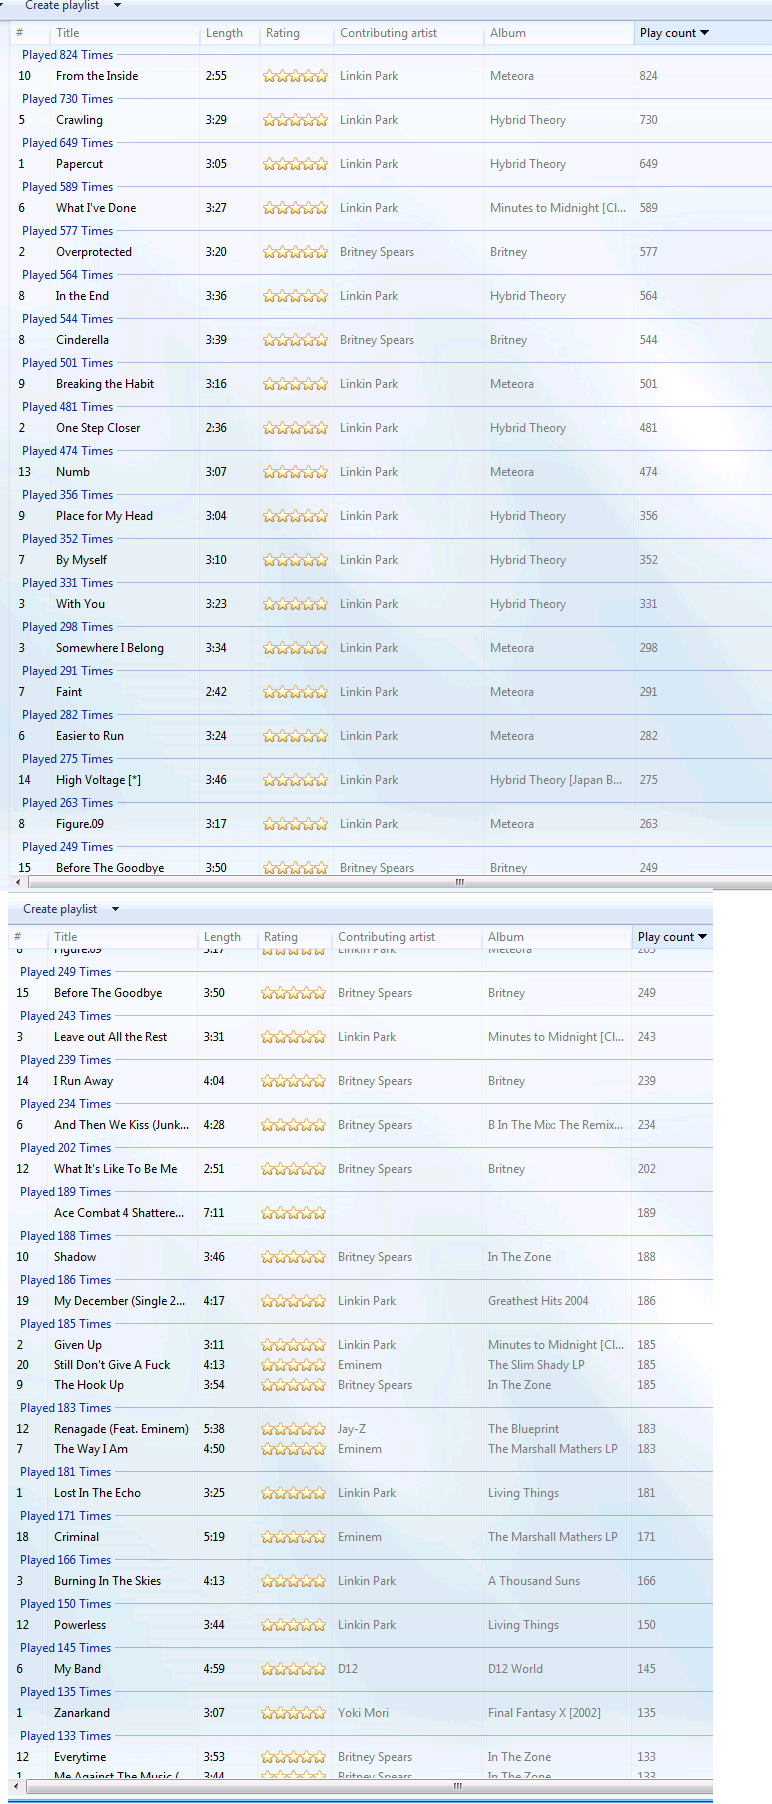This screenshot has height=1804, width=772.
Task: Select the song The Hook Up
Action: coord(89,1385)
